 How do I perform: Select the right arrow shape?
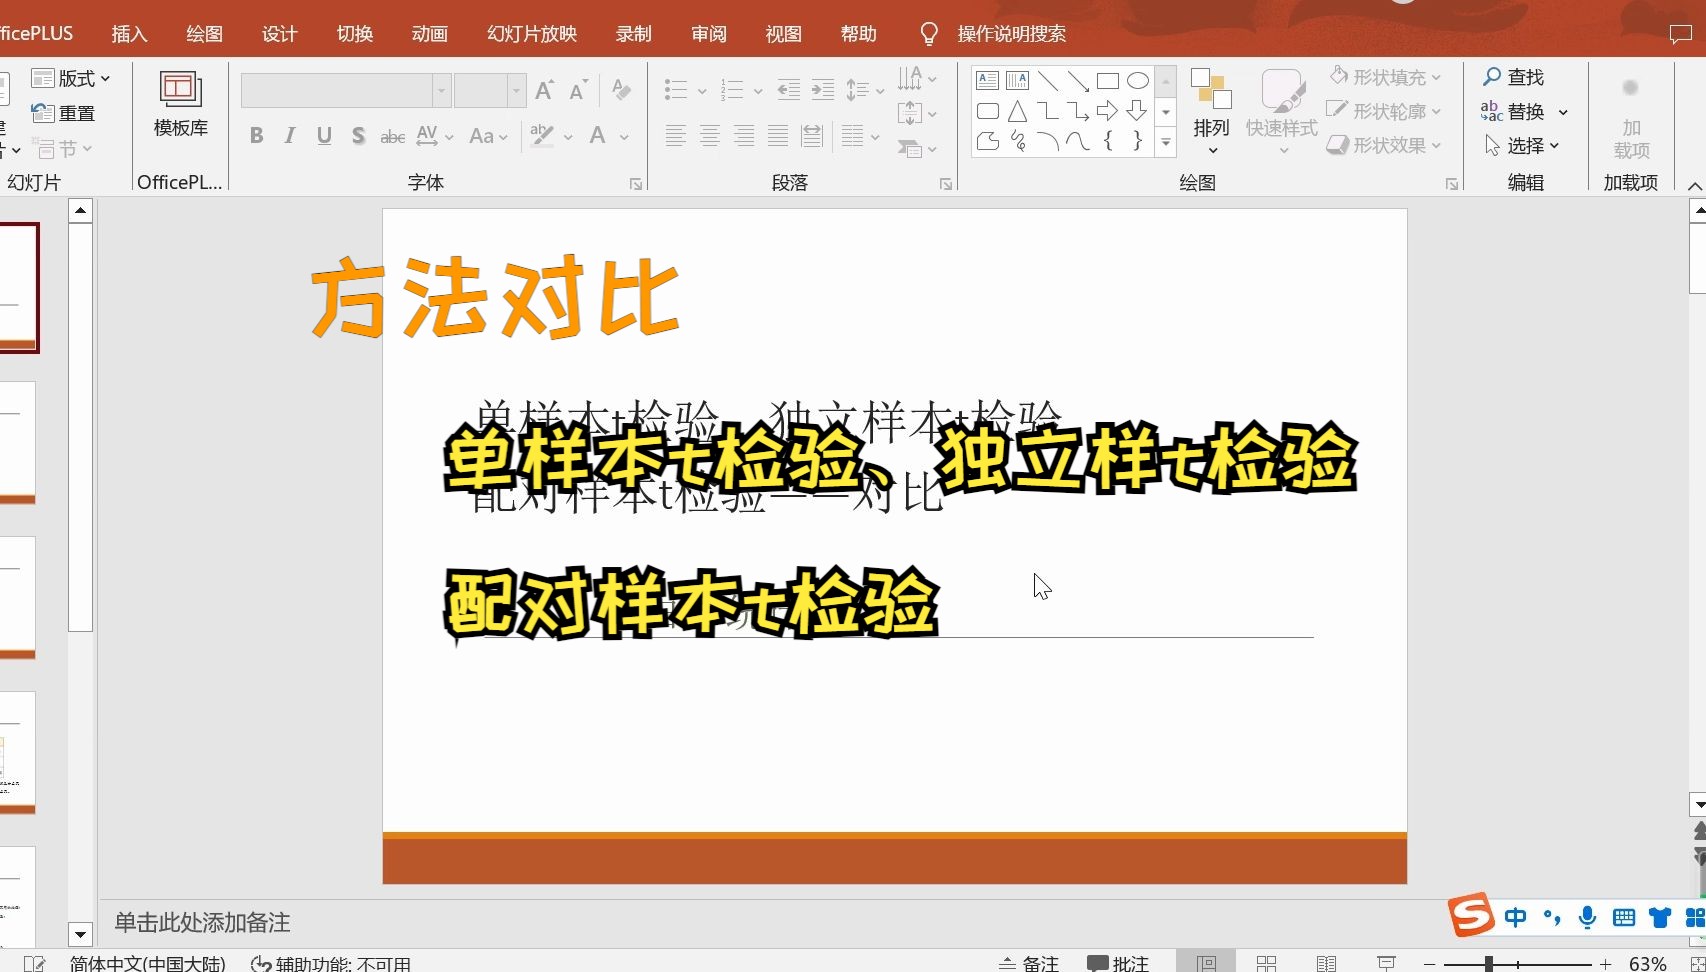[x=1107, y=111]
